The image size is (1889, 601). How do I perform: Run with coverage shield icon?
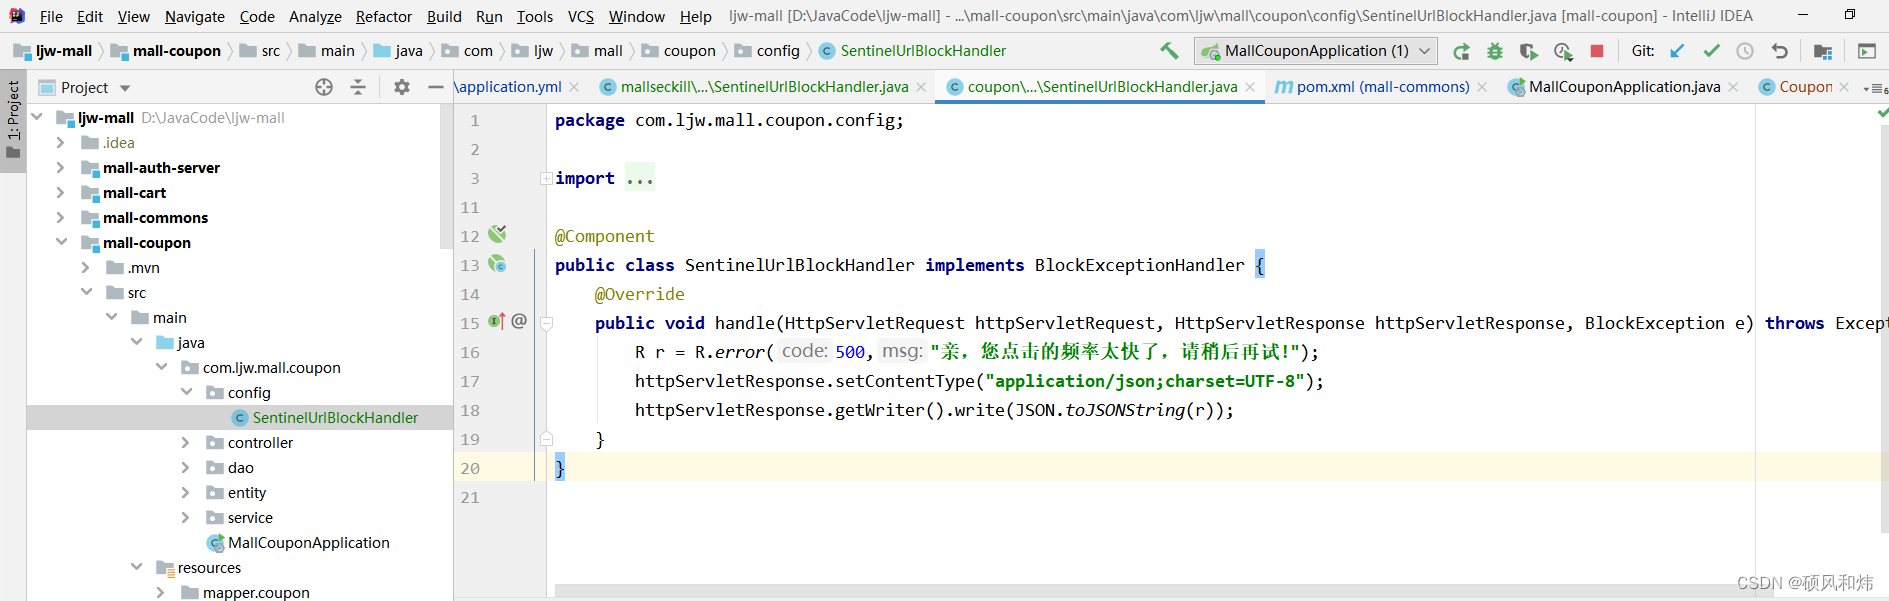1528,51
